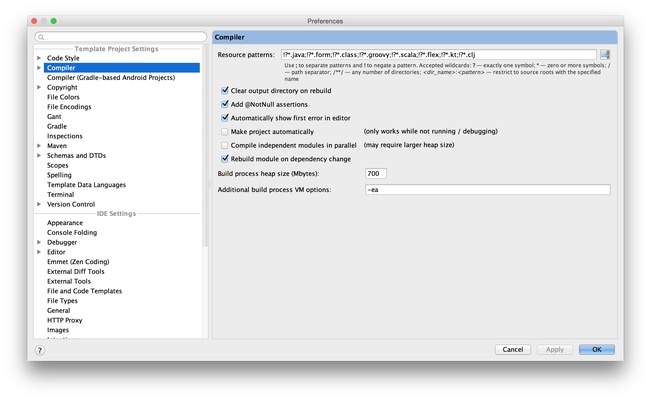Select the Copyright item label

tap(62, 87)
